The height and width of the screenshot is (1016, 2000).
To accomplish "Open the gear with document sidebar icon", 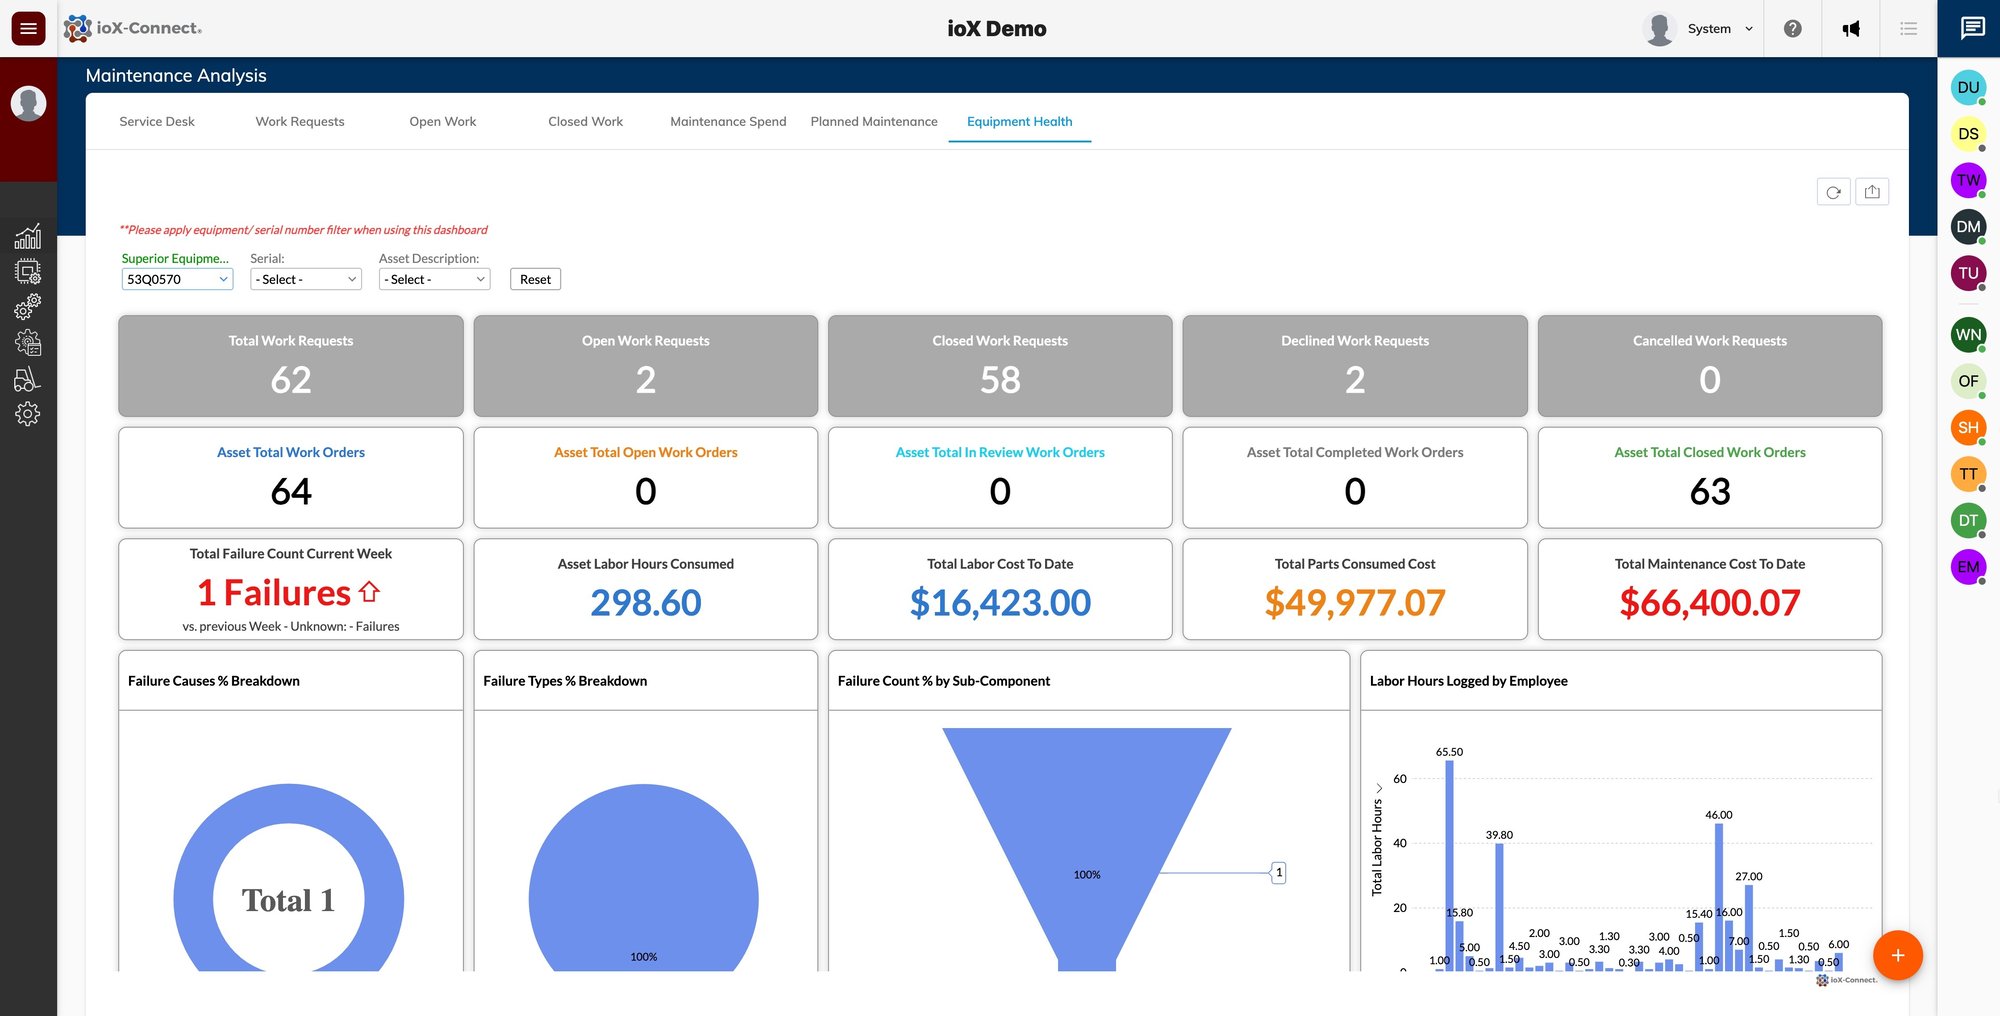I will [x=28, y=342].
